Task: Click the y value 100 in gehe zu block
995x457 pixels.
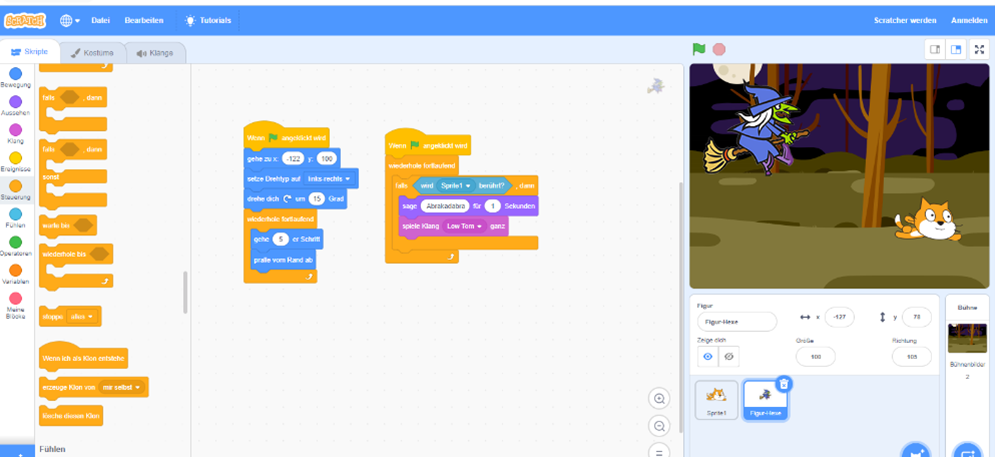Action: click(x=326, y=159)
